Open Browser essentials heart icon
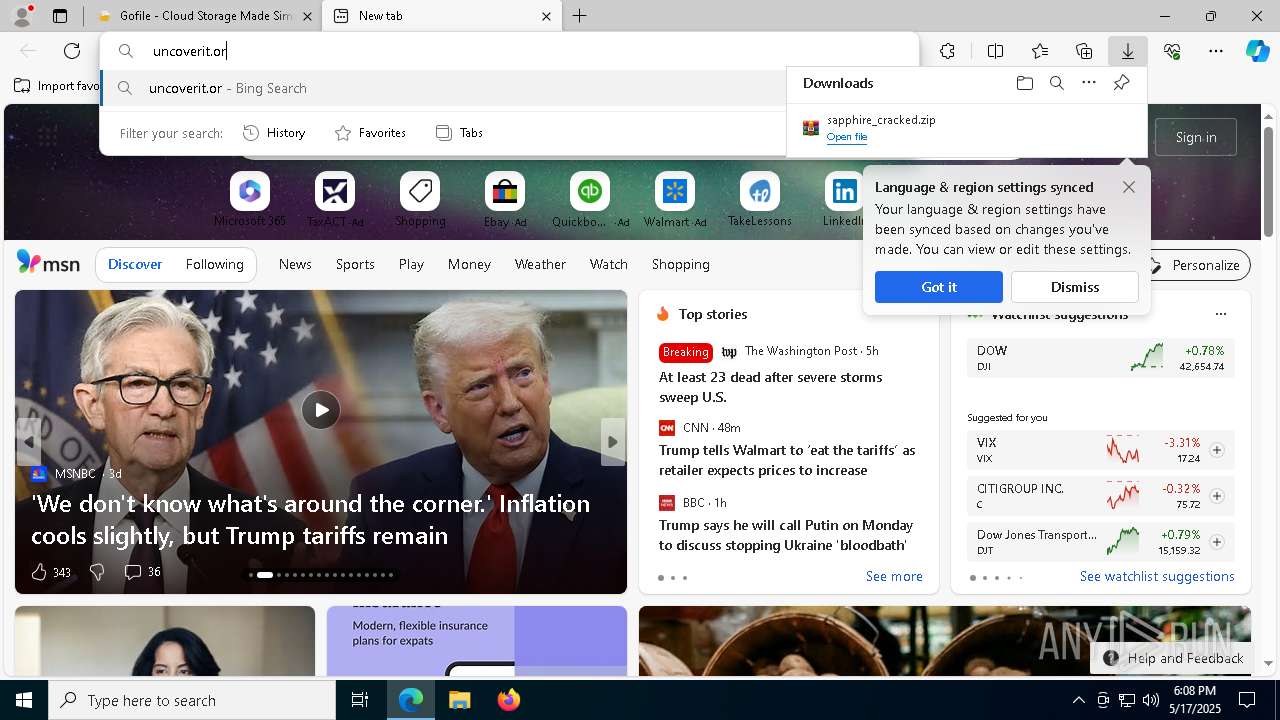 pyautogui.click(x=1172, y=51)
